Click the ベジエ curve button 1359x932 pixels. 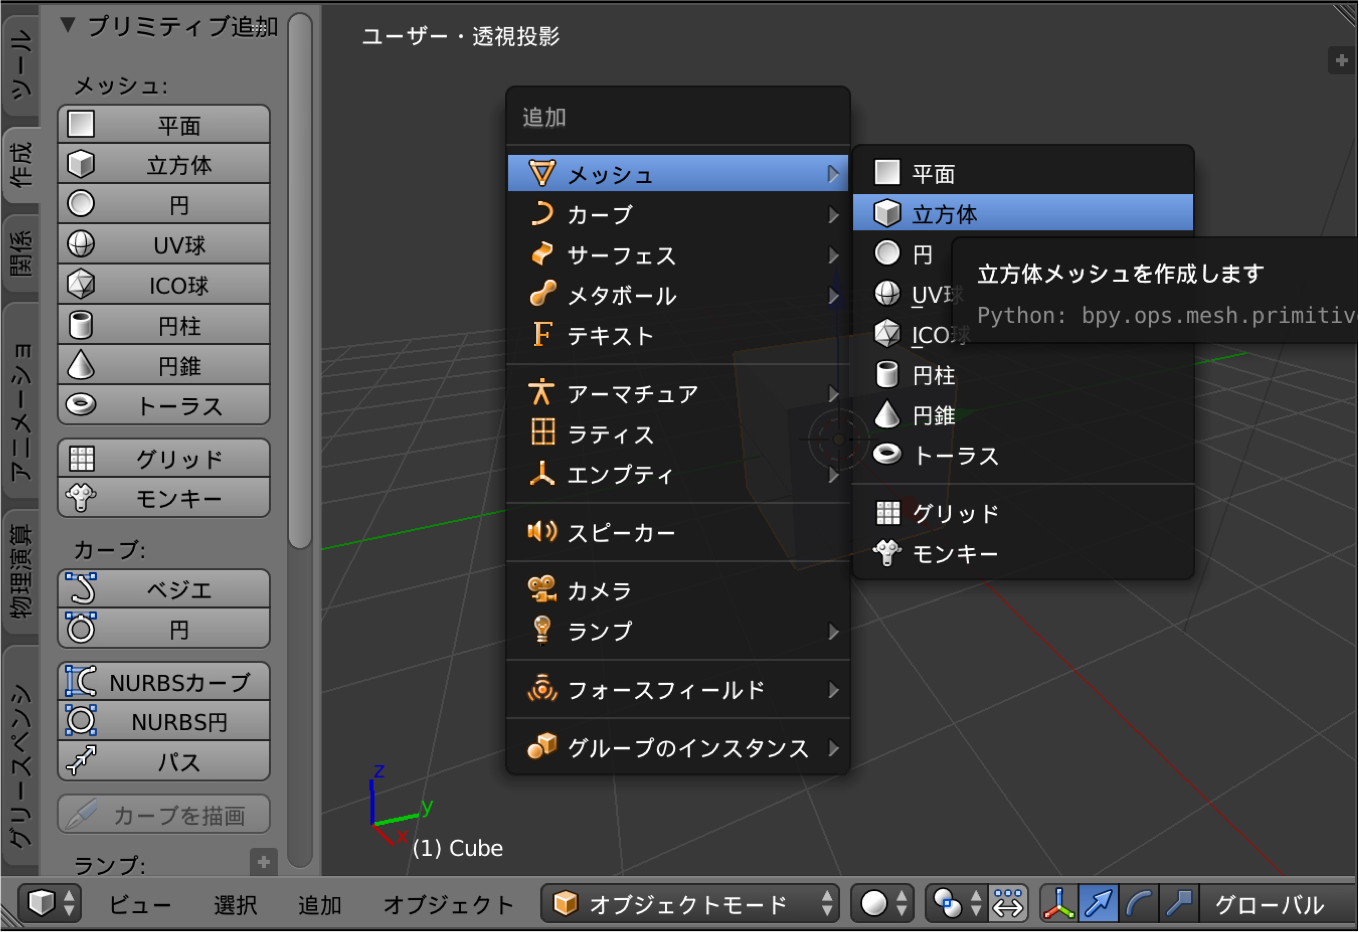tap(164, 590)
